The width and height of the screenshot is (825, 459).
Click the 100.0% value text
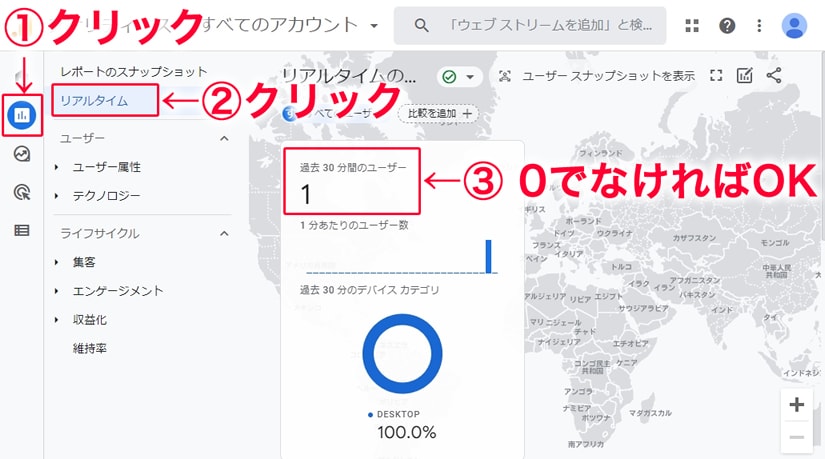pyautogui.click(x=406, y=433)
